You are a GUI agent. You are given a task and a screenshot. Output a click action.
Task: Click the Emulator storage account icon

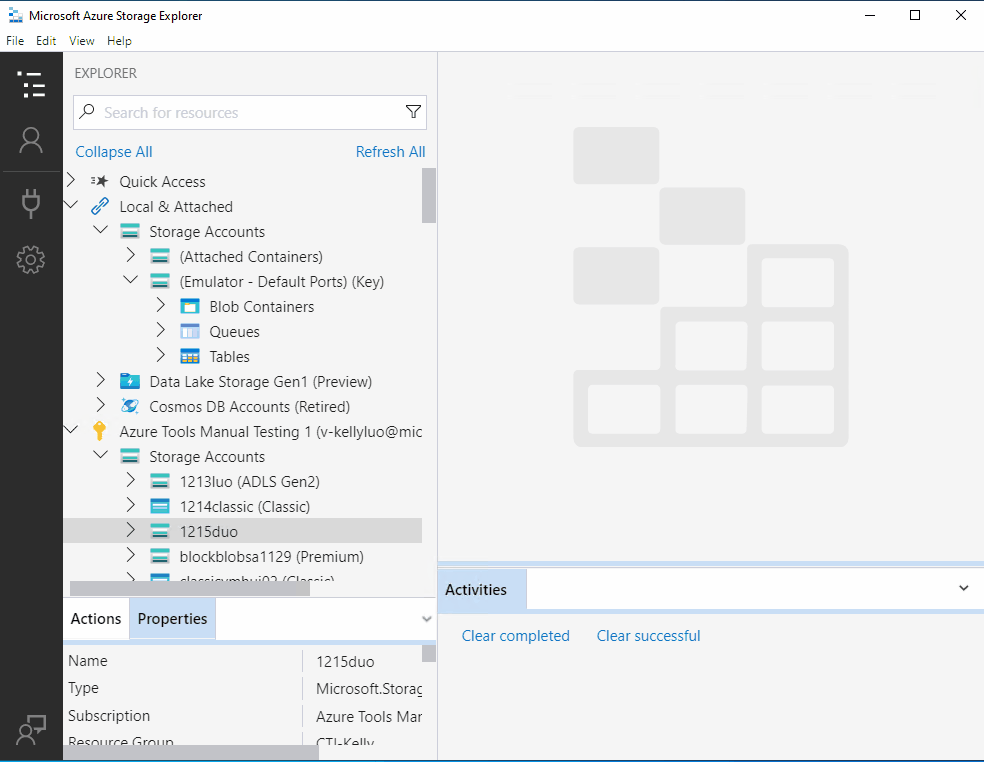160,281
